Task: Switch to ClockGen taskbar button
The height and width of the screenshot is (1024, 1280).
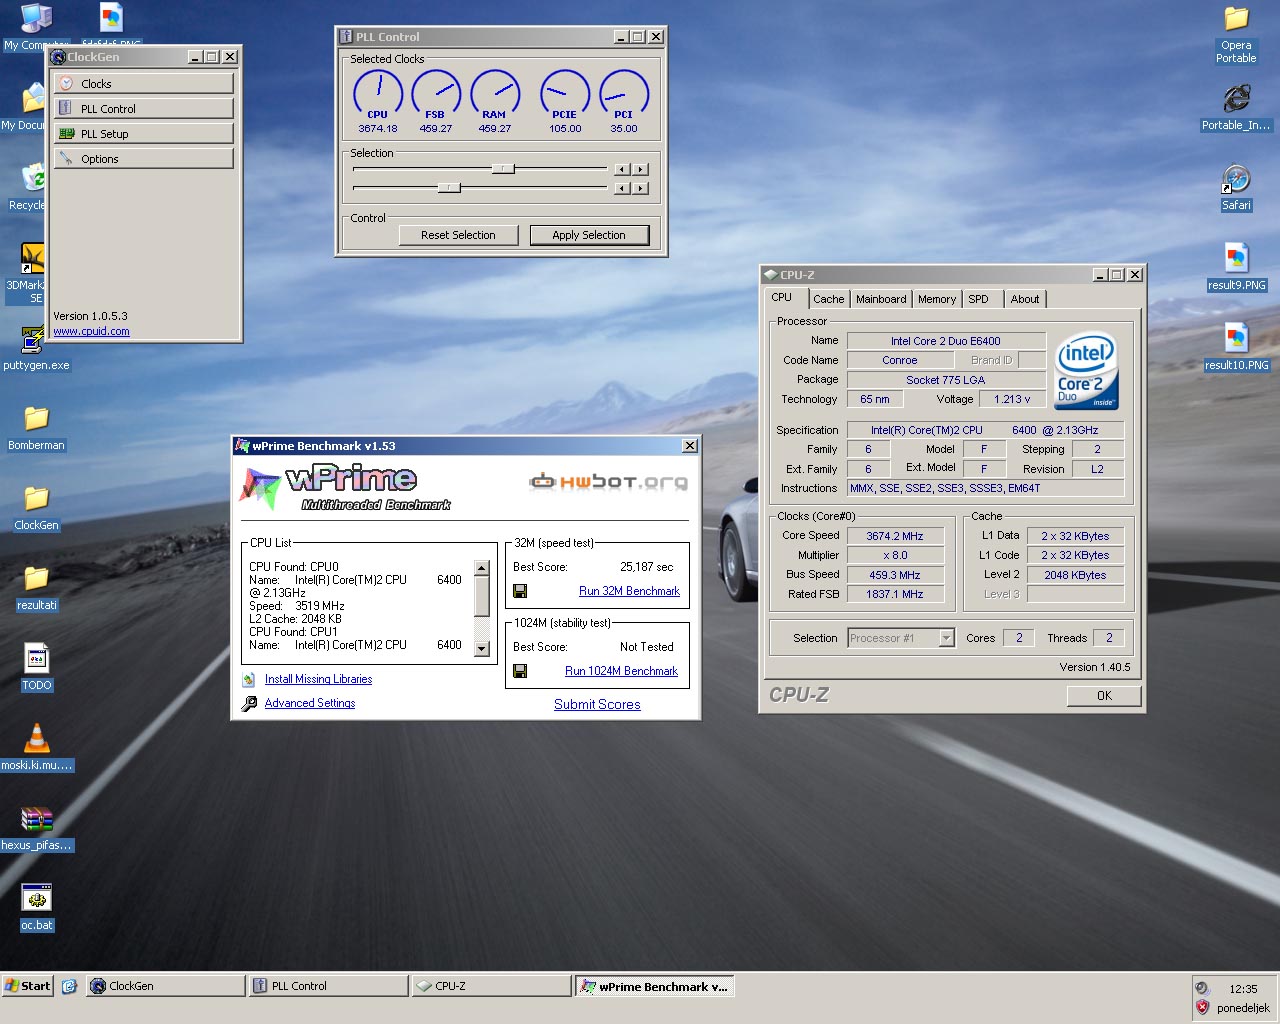Action: click(165, 986)
